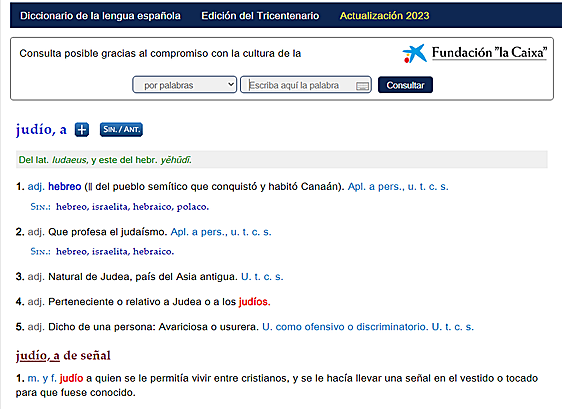Click 'Avariciosa o usurera' definition text
This screenshot has height=409, width=562.
pos(209,327)
